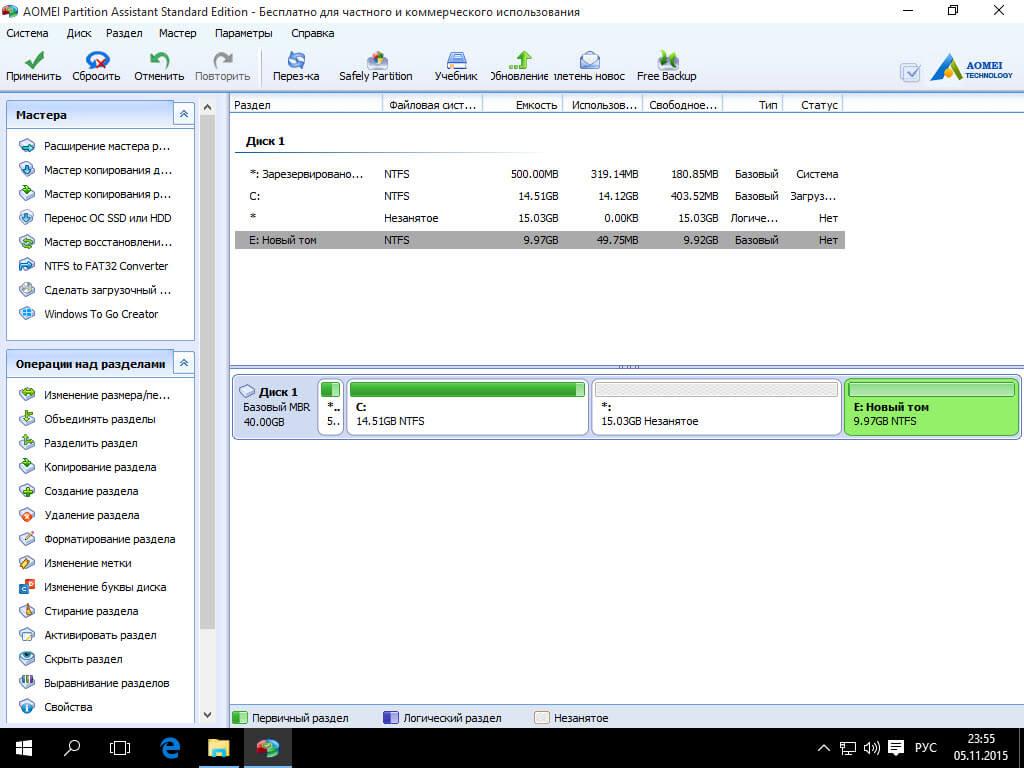Collapse the Мастера panel
1024x768 pixels.
184,114
